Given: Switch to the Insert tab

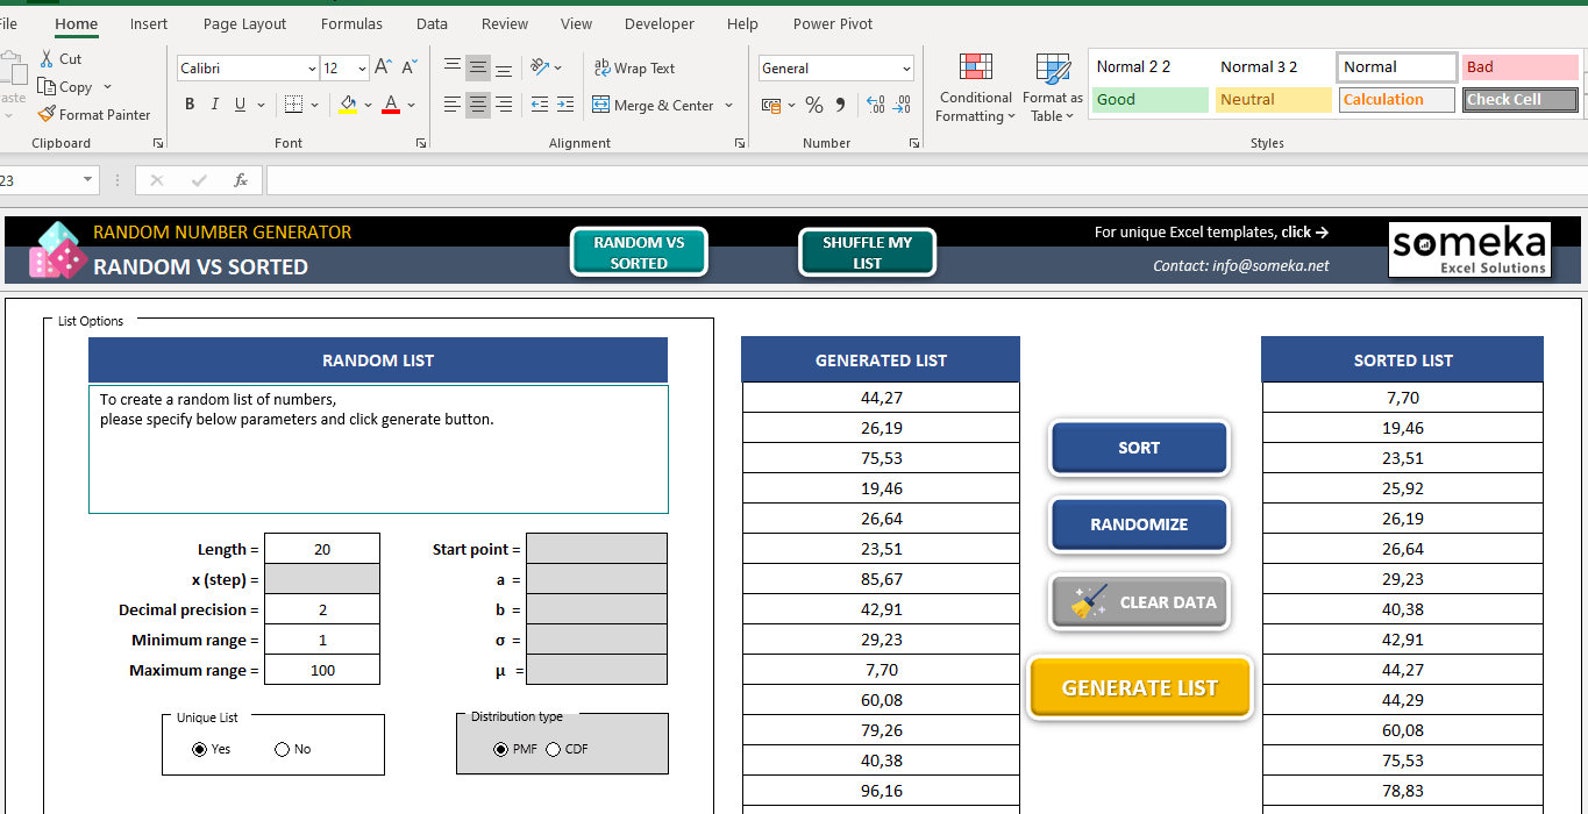Looking at the screenshot, I should pyautogui.click(x=148, y=24).
